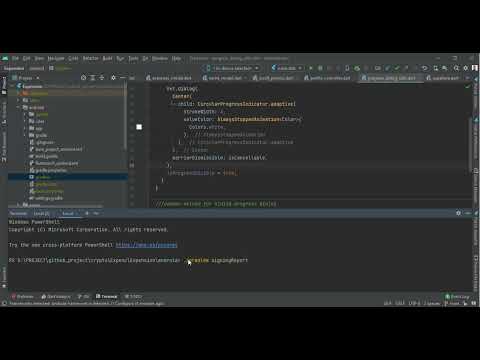Open Project panel gear options
480x360 pixels.
click(x=113, y=78)
